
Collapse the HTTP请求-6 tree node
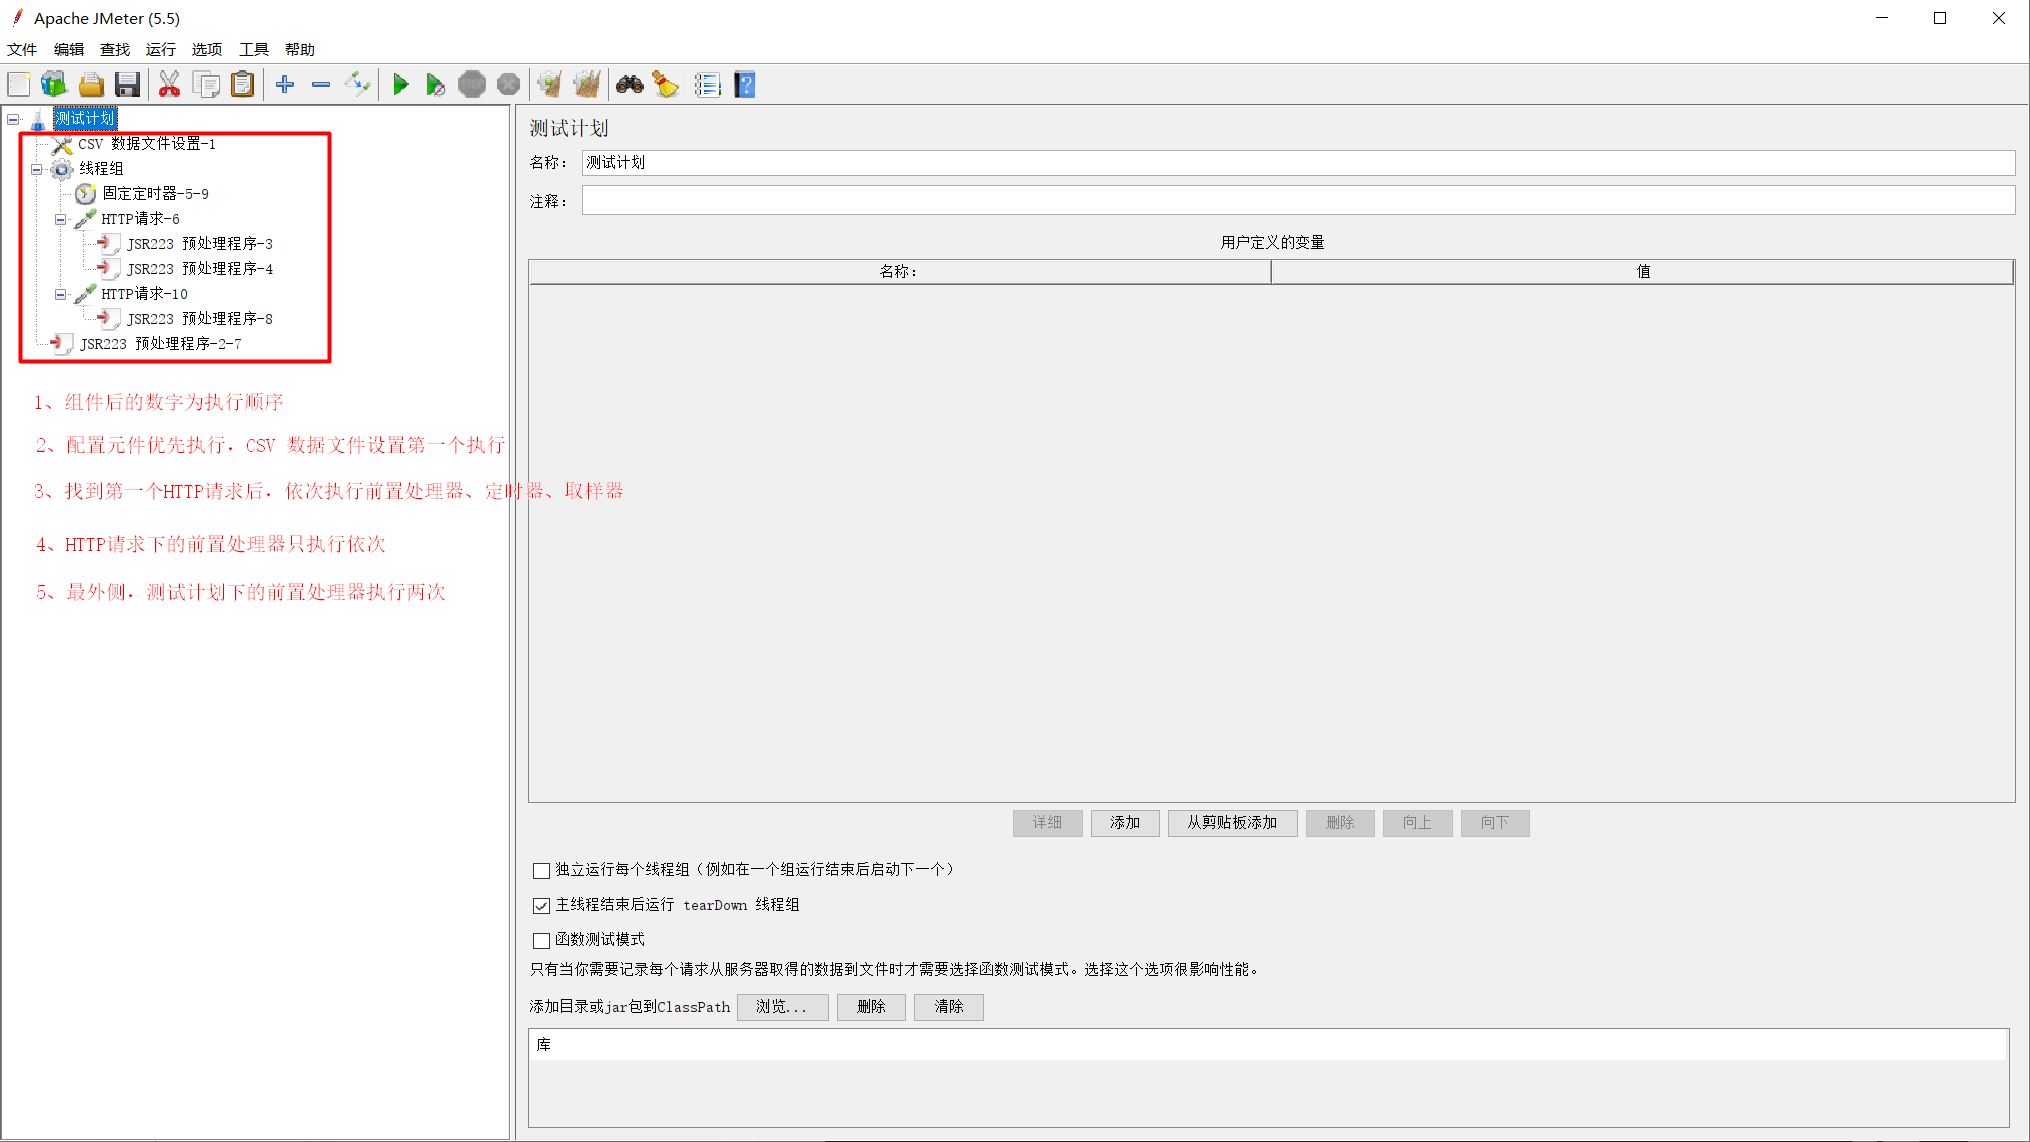coord(61,219)
